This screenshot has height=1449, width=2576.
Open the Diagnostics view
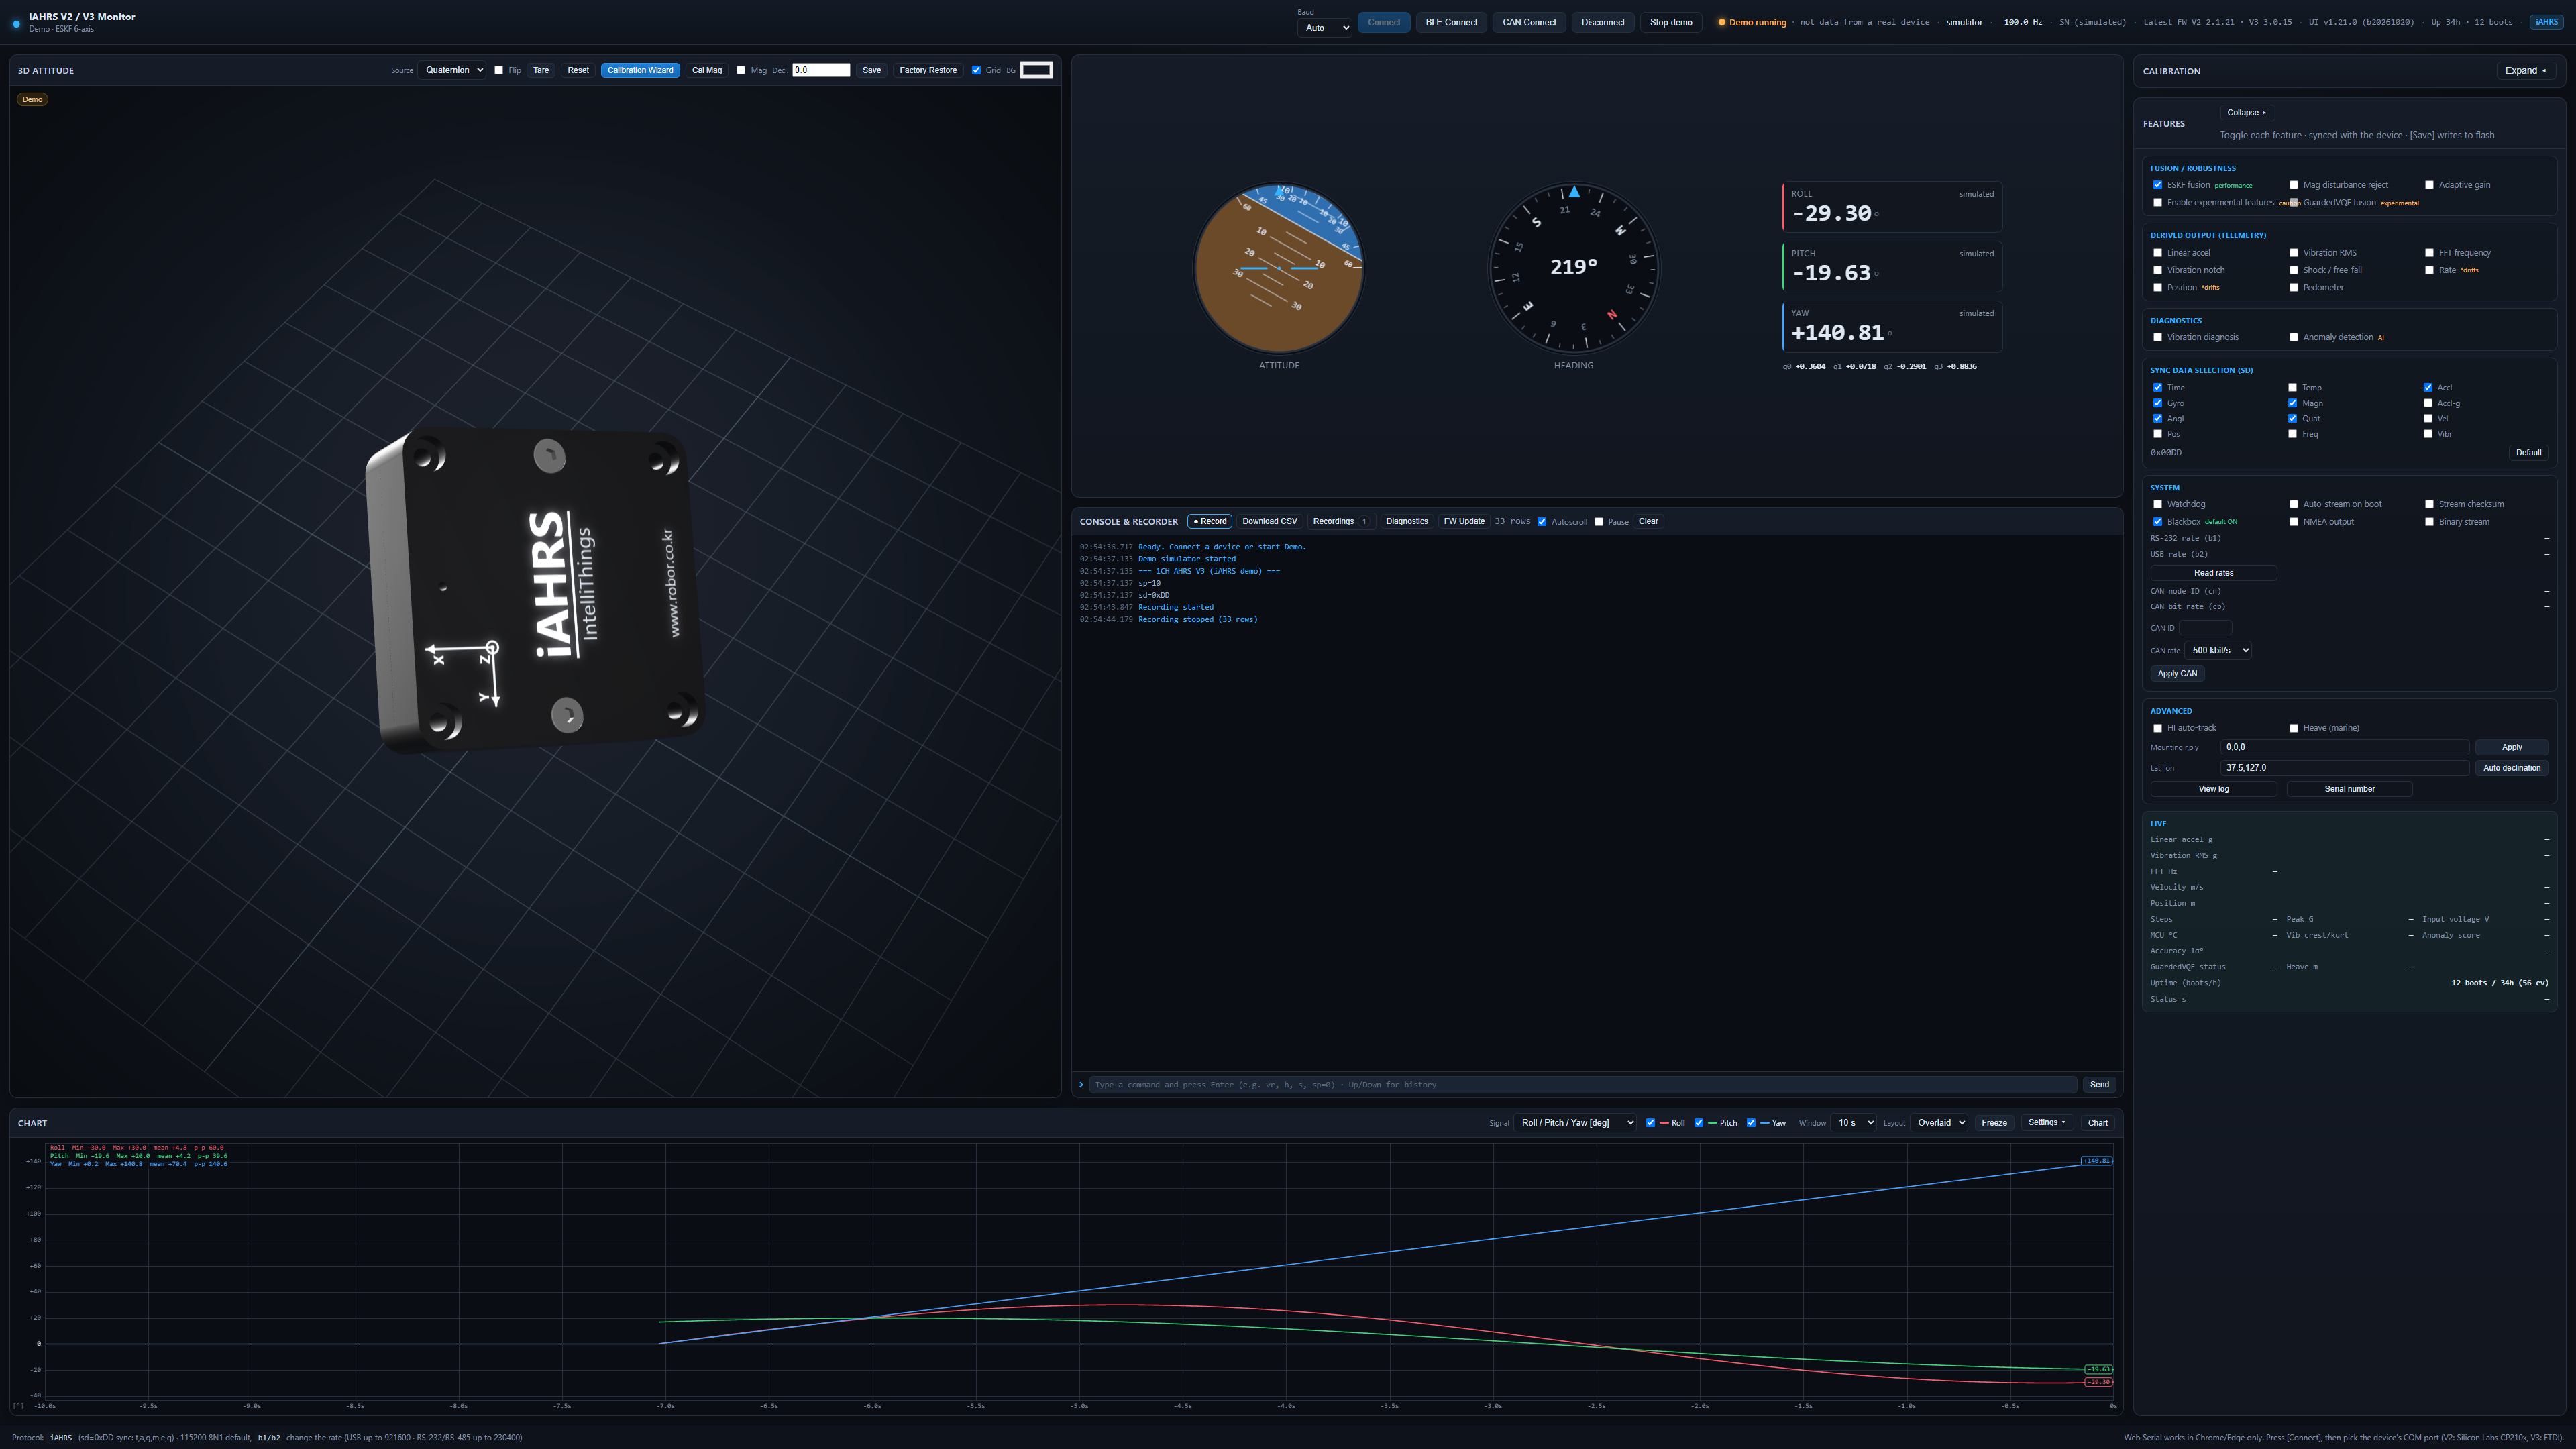(x=1406, y=521)
